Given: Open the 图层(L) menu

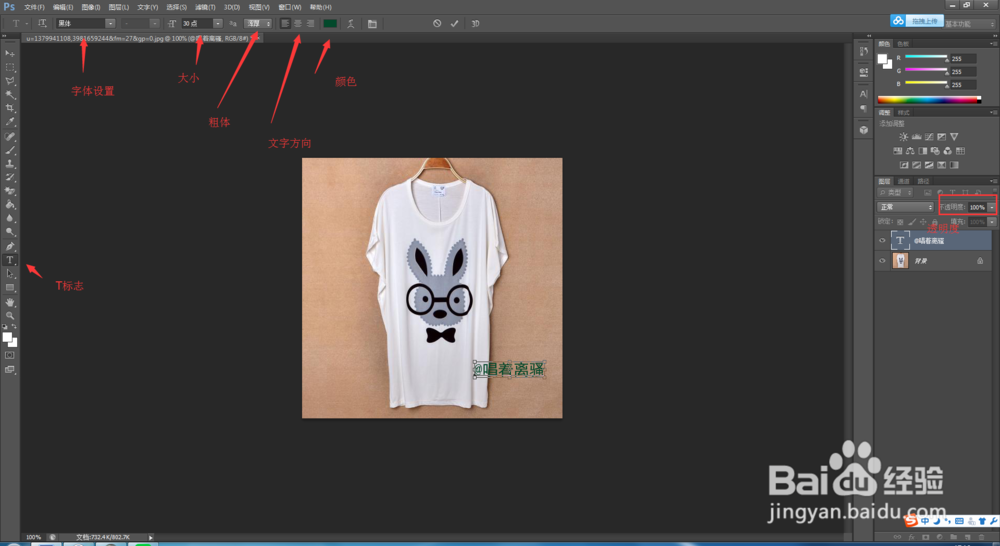Looking at the screenshot, I should pyautogui.click(x=119, y=7).
